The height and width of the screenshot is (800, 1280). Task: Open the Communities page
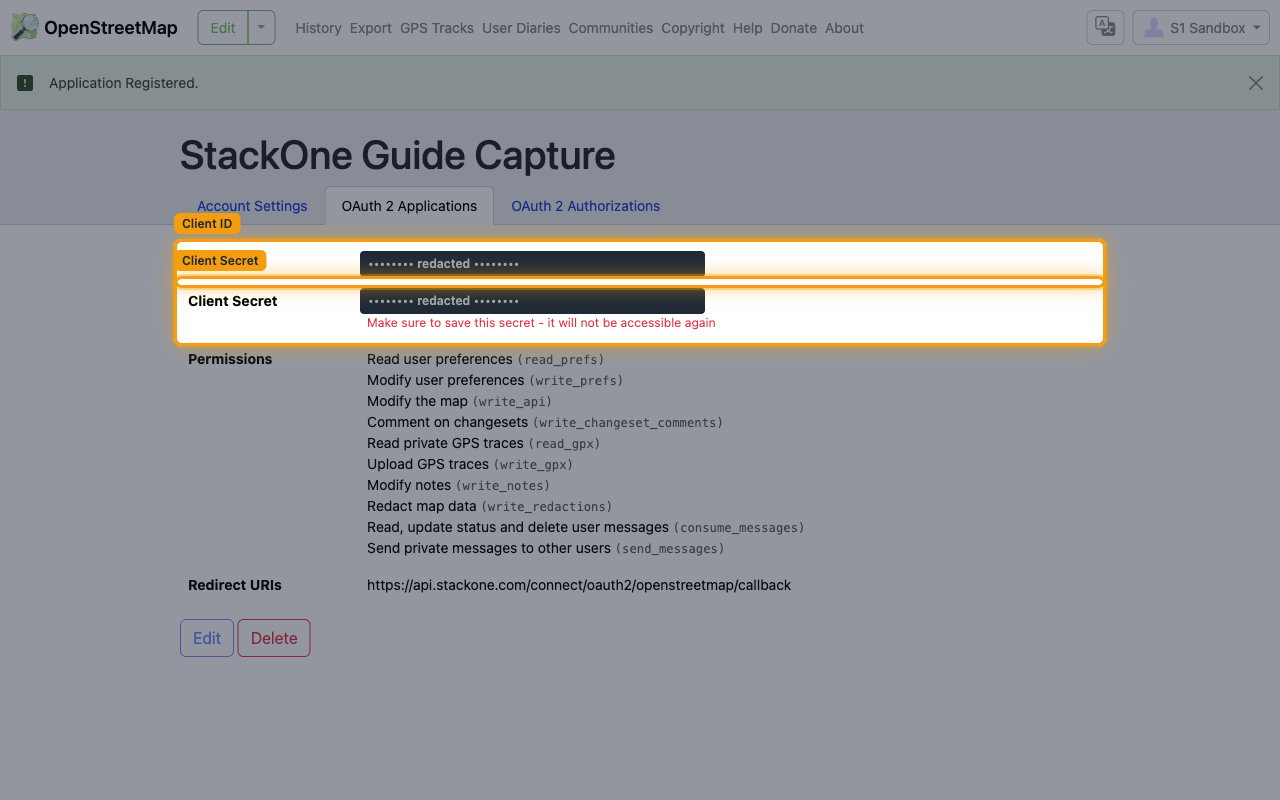click(610, 28)
